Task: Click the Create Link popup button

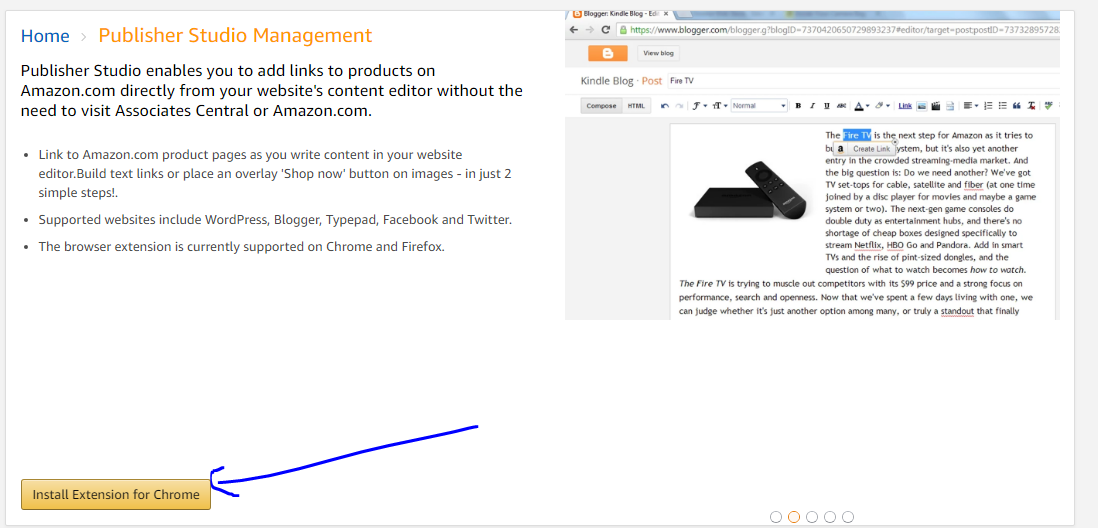Action: click(x=871, y=148)
